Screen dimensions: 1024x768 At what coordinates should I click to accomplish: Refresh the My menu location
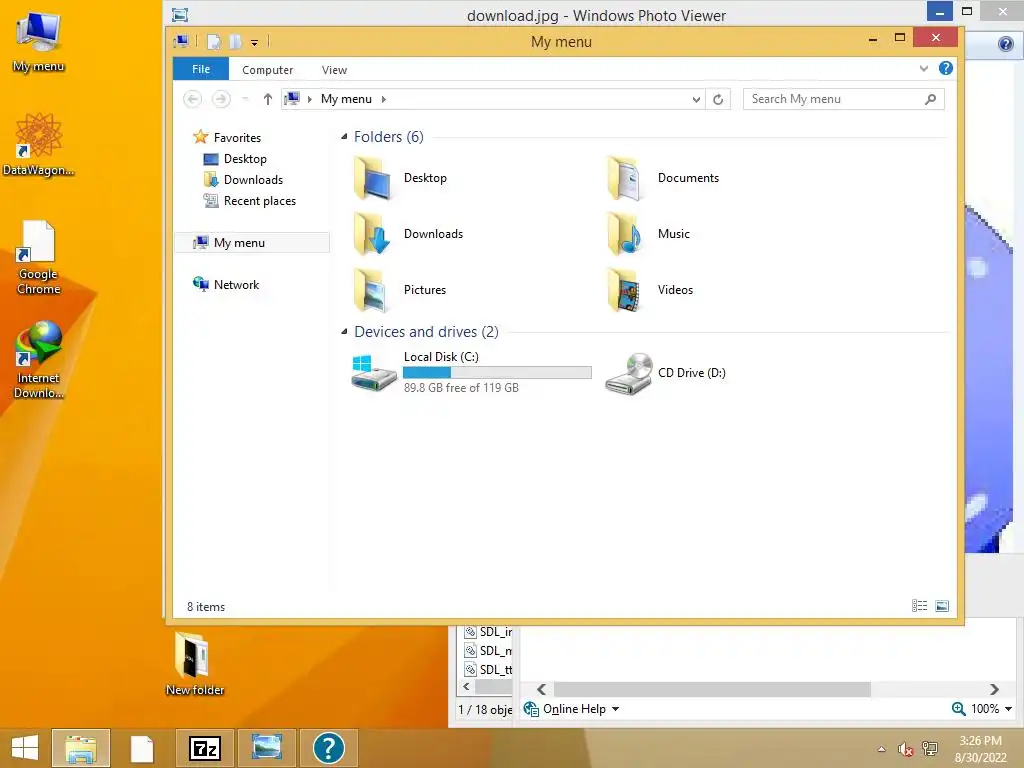point(718,99)
